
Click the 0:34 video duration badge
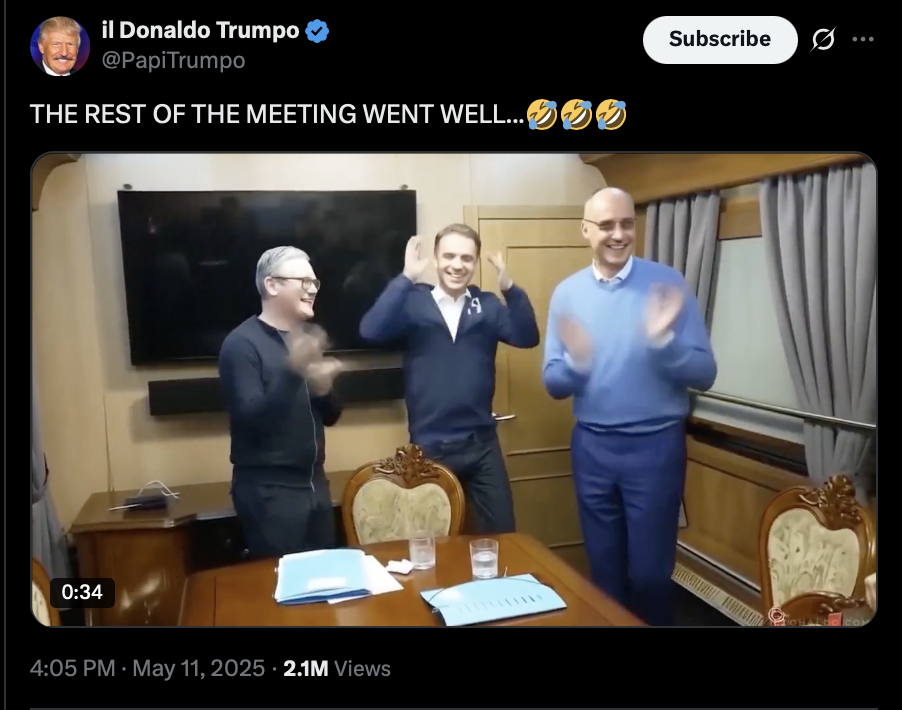82,592
